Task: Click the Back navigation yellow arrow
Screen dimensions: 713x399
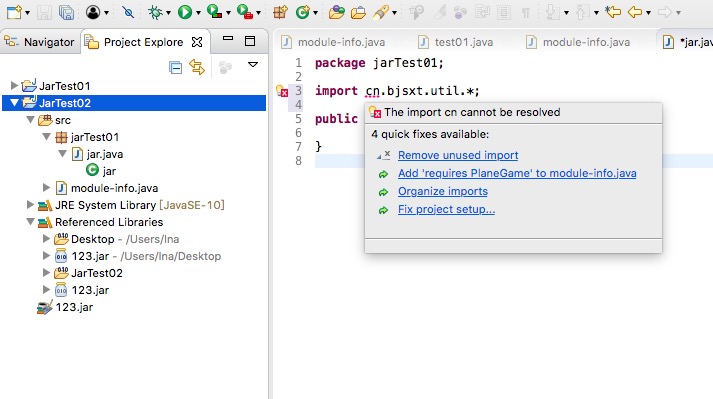Action: (x=635, y=12)
